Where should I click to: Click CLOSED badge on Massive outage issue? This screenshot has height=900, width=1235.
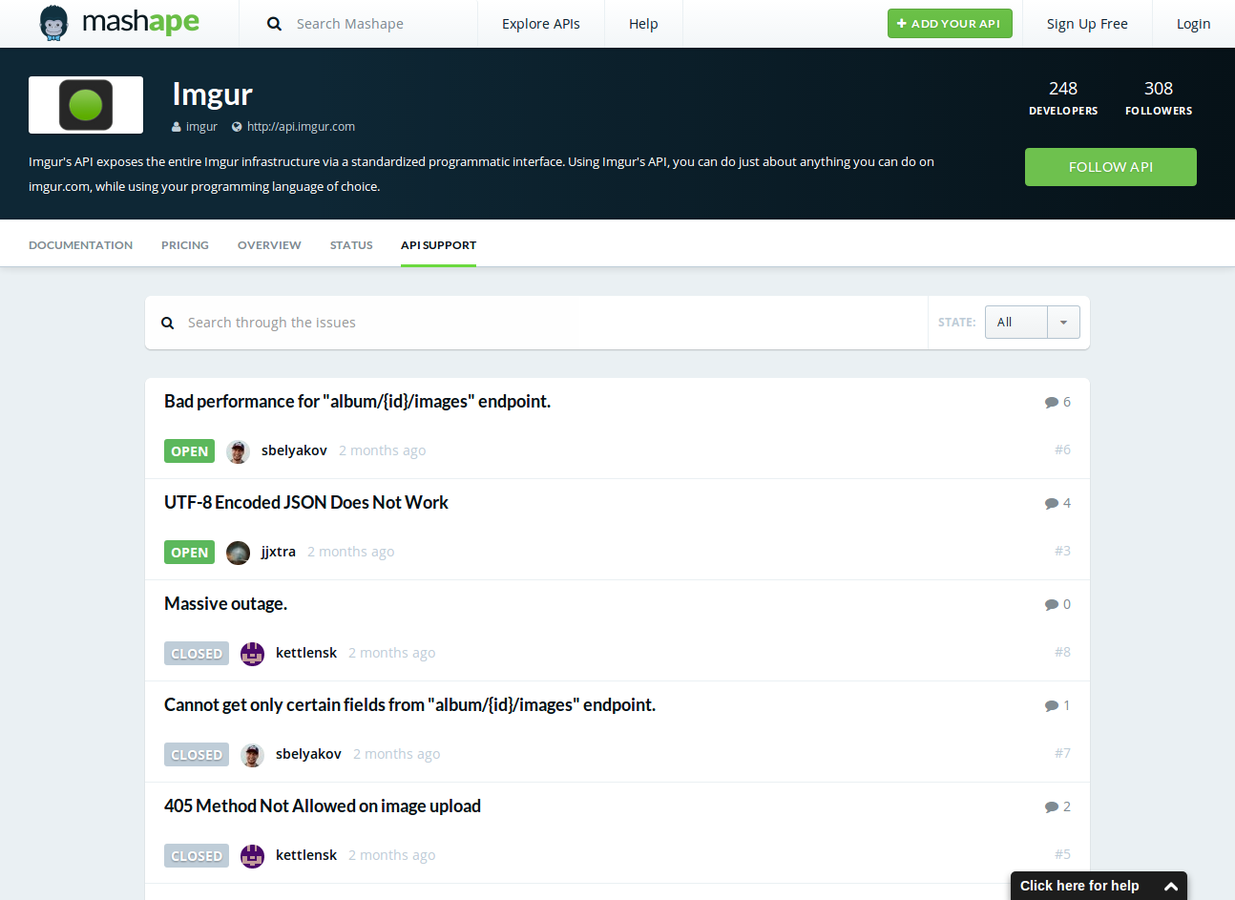coord(196,653)
